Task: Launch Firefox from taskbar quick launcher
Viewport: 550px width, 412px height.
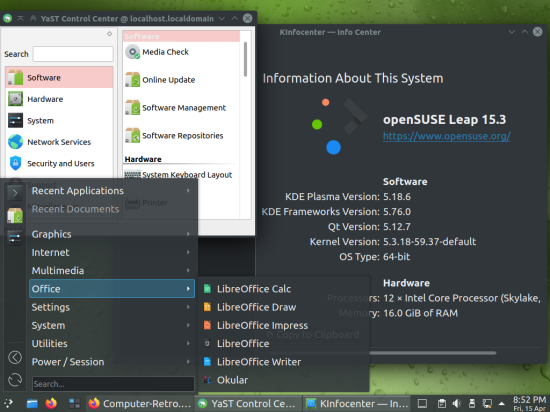Action: coord(51,404)
